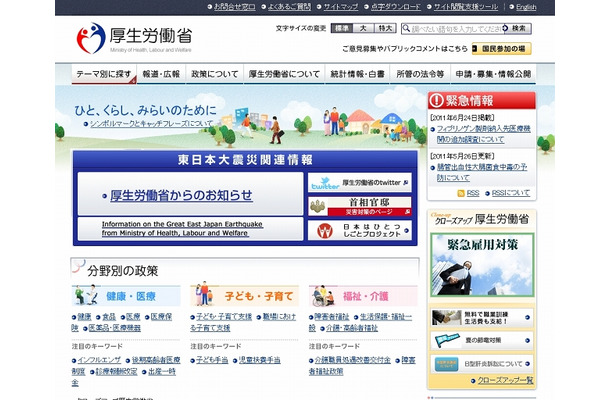Open 医薬品・医療機器 link
Viewport: 610px width, 400px height.
[114, 328]
